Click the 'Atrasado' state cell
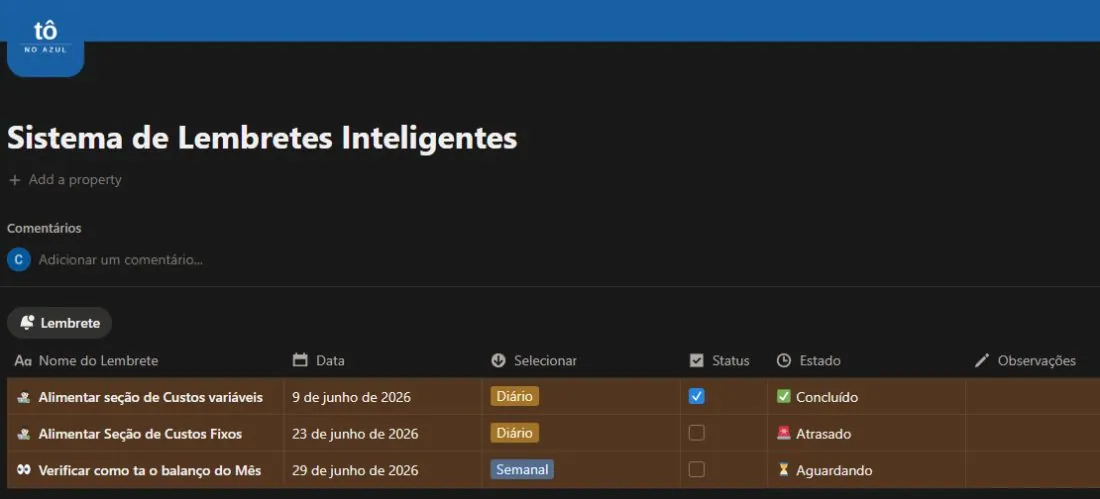 pos(866,434)
